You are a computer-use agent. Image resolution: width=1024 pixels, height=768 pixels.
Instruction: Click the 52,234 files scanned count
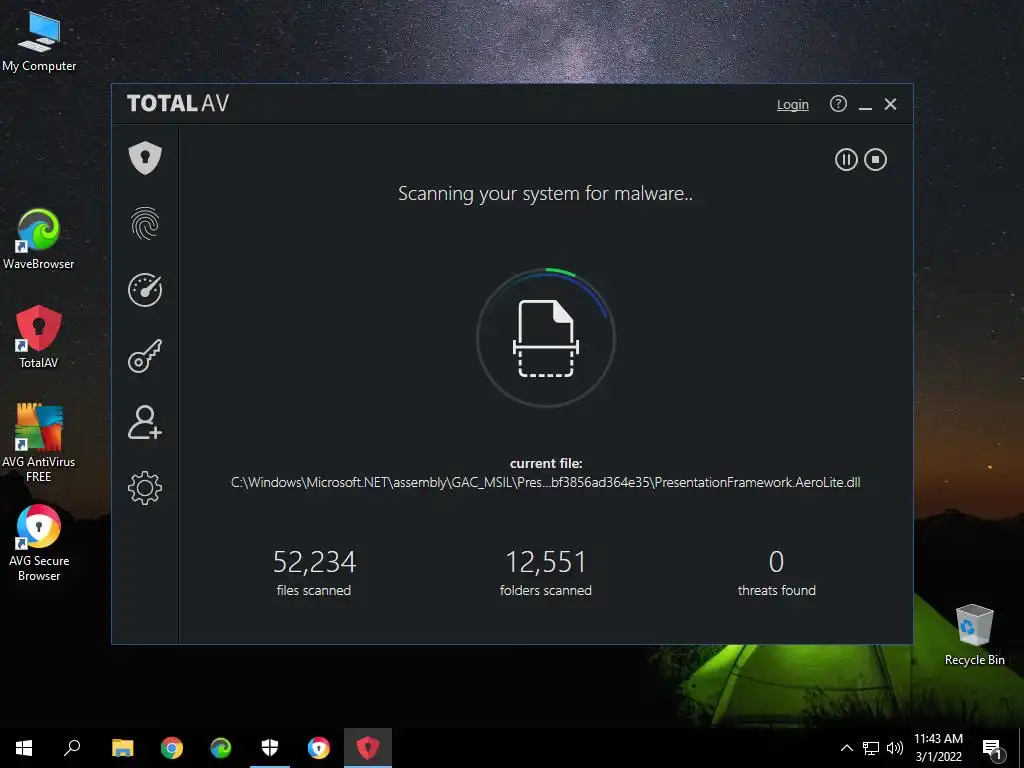tap(314, 562)
